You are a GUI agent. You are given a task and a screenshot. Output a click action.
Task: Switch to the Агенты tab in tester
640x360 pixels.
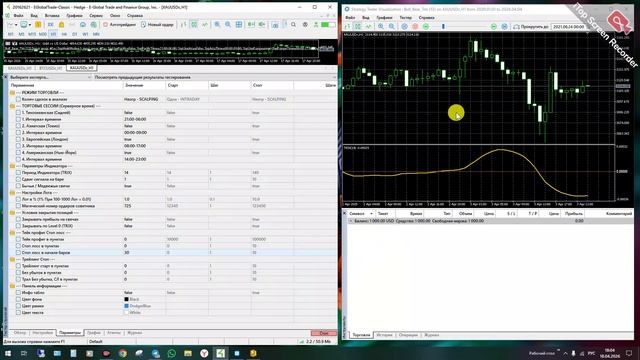pos(114,333)
